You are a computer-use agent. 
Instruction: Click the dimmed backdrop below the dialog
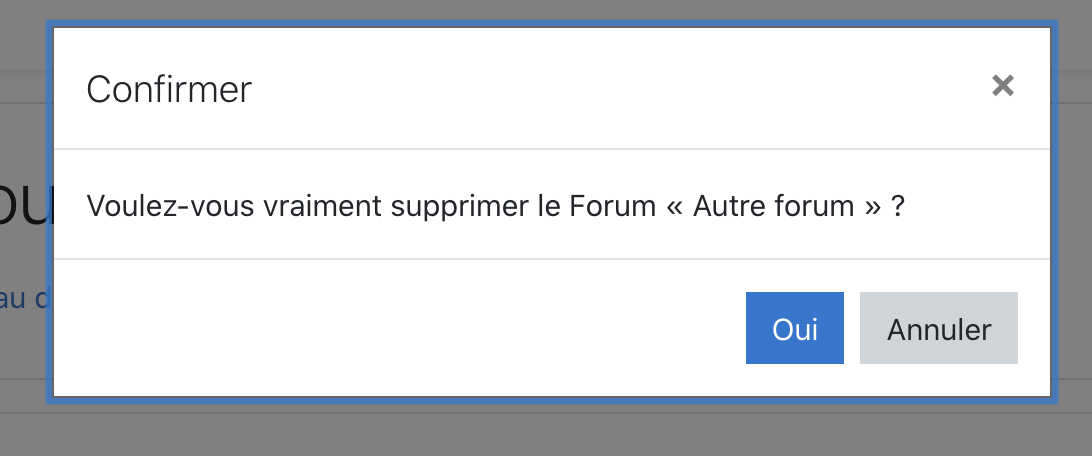[546, 432]
